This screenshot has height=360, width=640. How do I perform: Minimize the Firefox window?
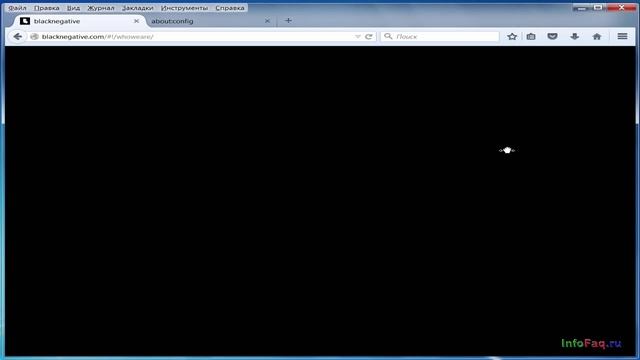point(581,8)
